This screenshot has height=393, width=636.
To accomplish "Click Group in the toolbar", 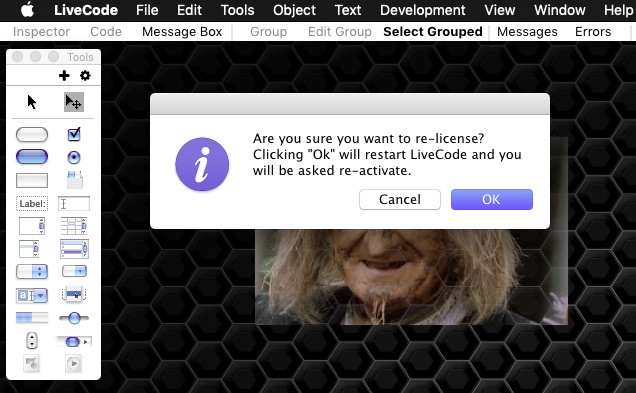I will coord(269,32).
